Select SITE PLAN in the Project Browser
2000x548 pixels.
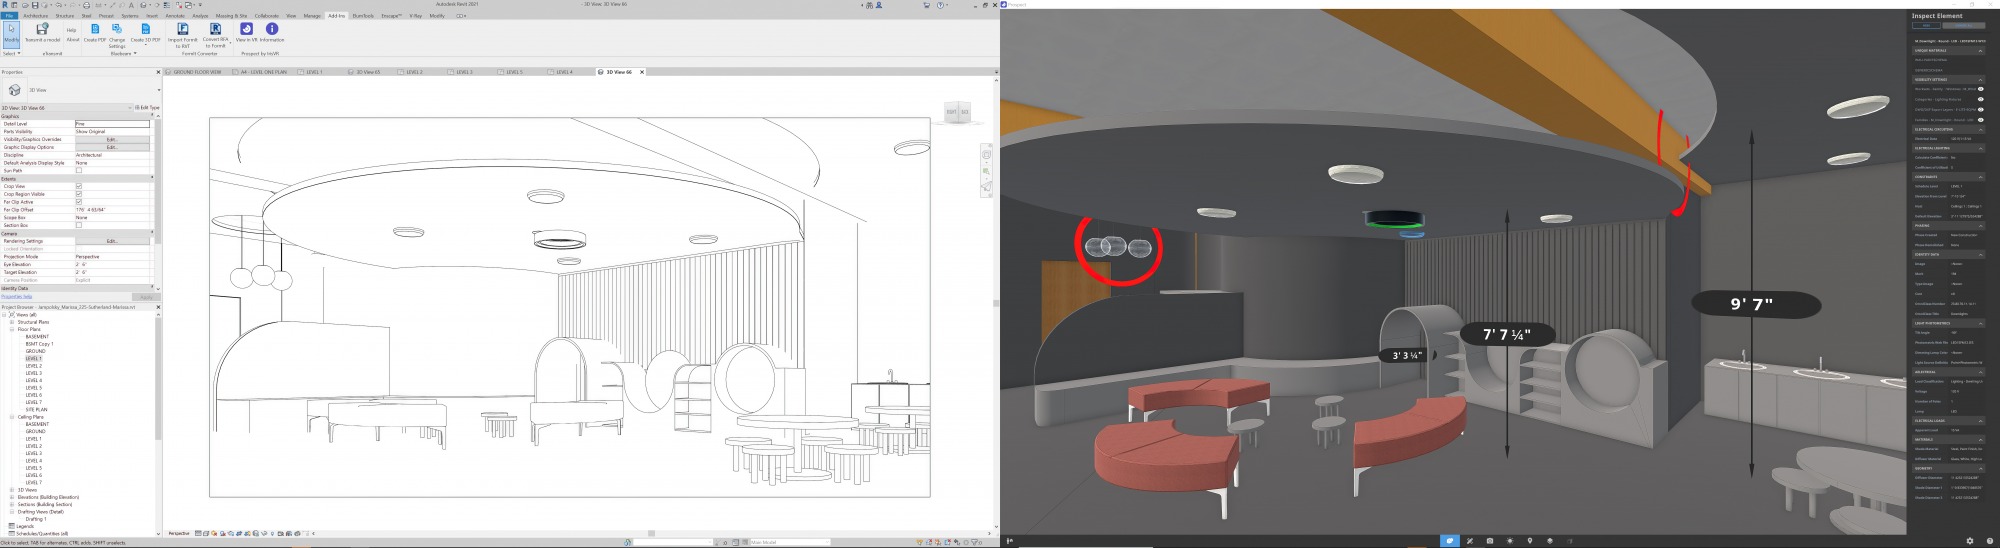[x=36, y=409]
